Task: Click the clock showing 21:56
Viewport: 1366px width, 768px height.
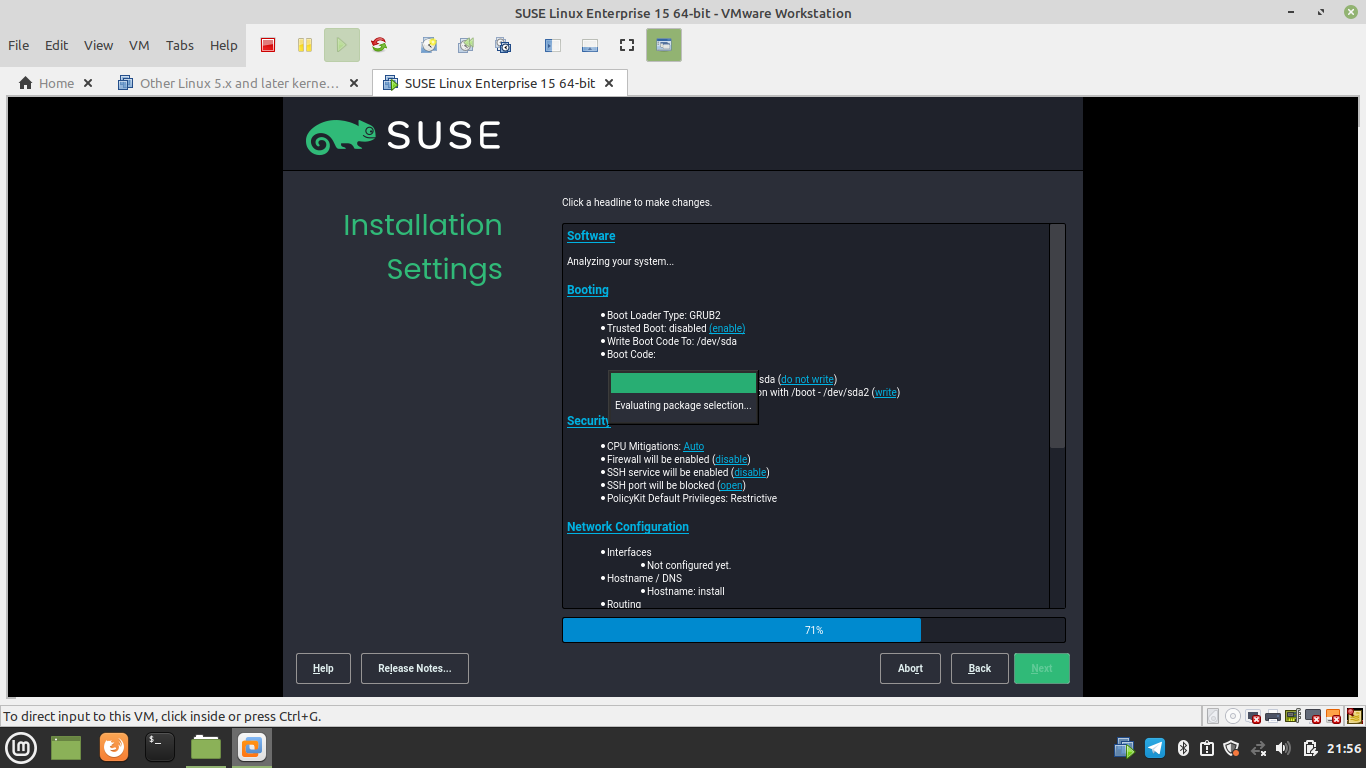Action: [x=1344, y=748]
